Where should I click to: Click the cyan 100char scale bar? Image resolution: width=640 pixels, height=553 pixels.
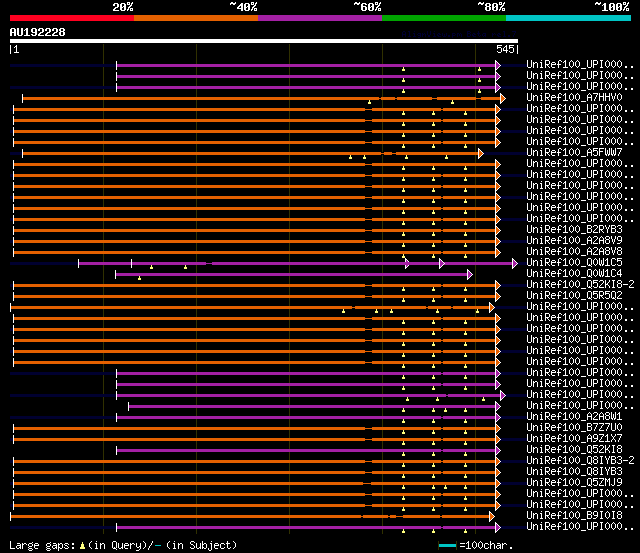point(447,545)
